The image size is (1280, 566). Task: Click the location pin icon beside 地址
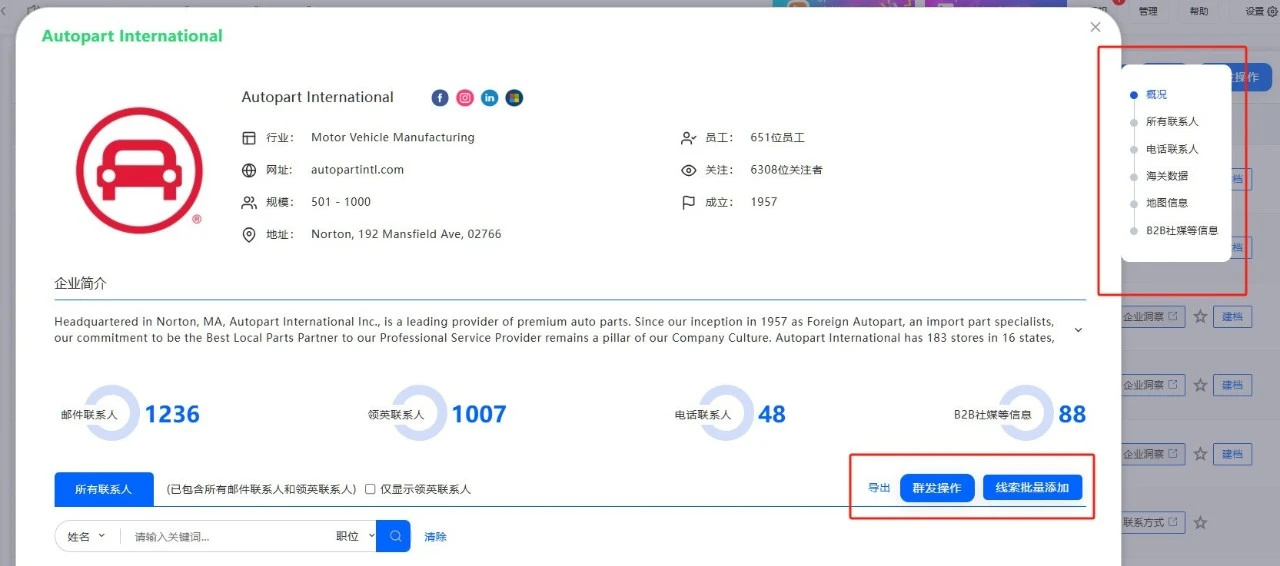(249, 235)
